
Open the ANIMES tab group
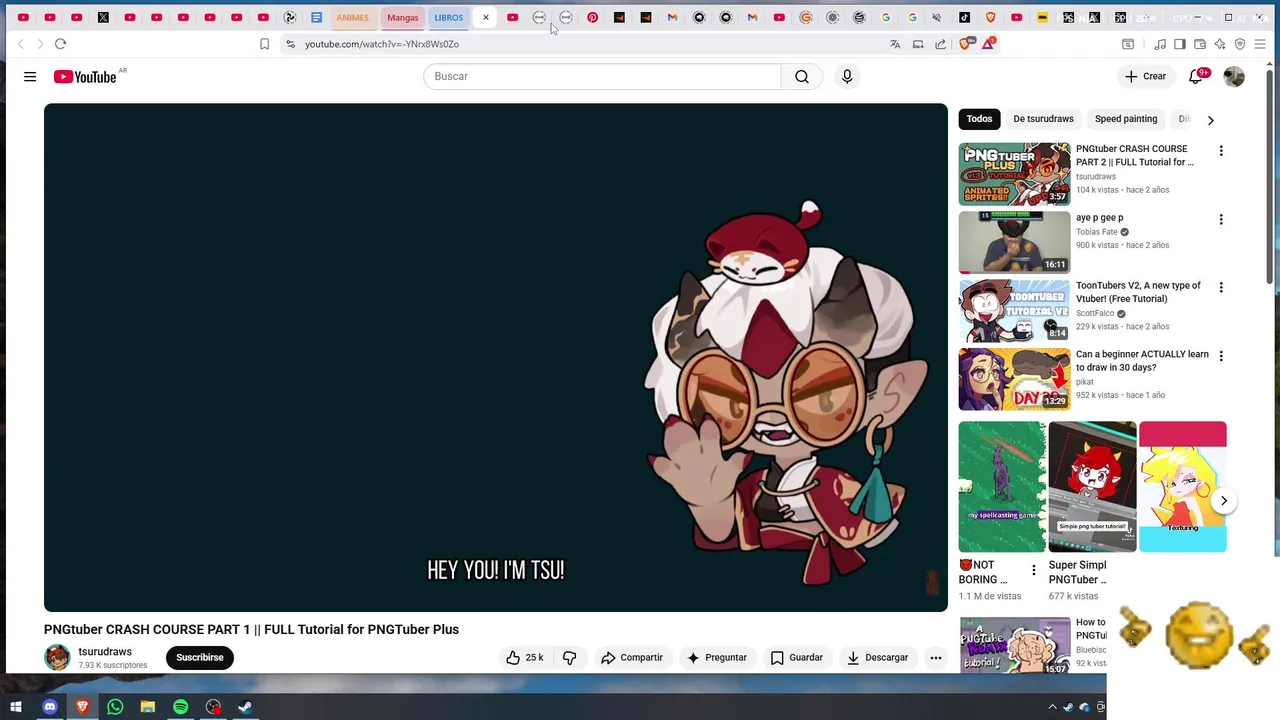pyautogui.click(x=352, y=17)
